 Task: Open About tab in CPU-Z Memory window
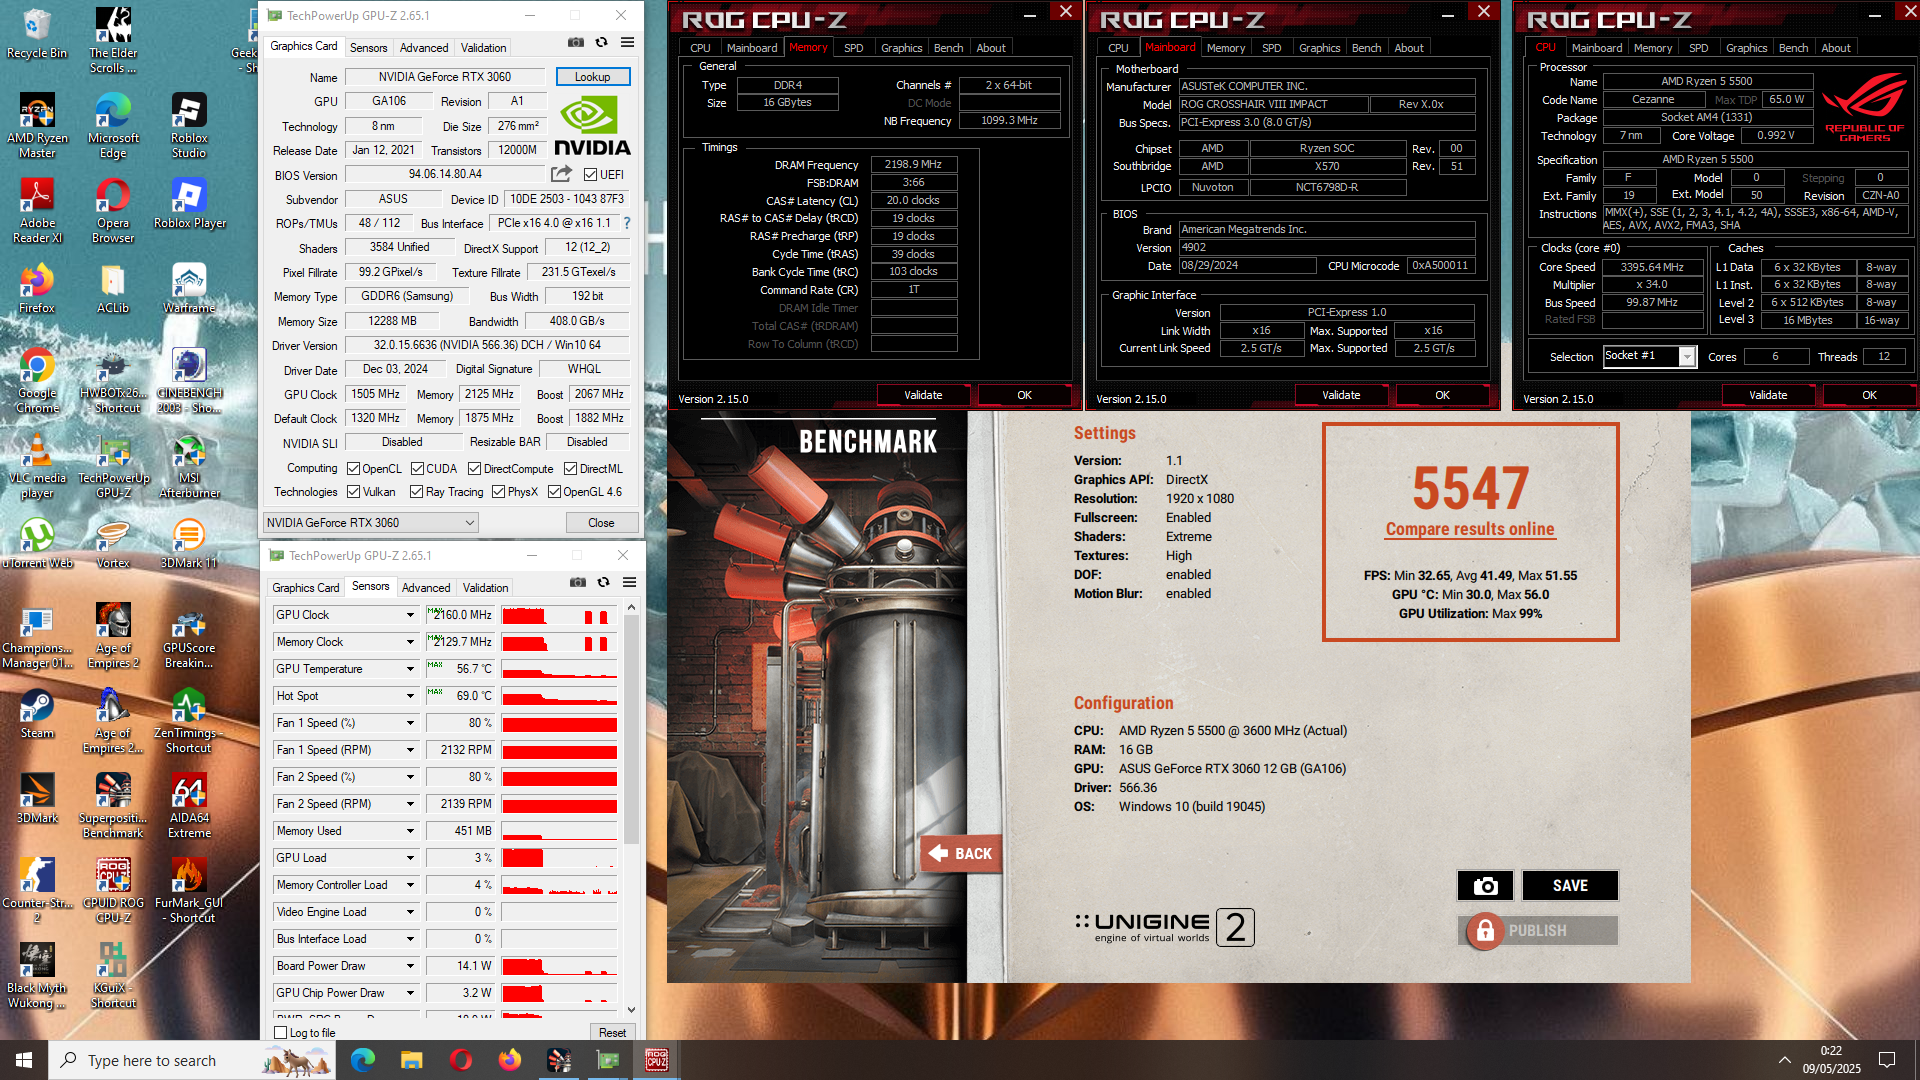[x=991, y=48]
